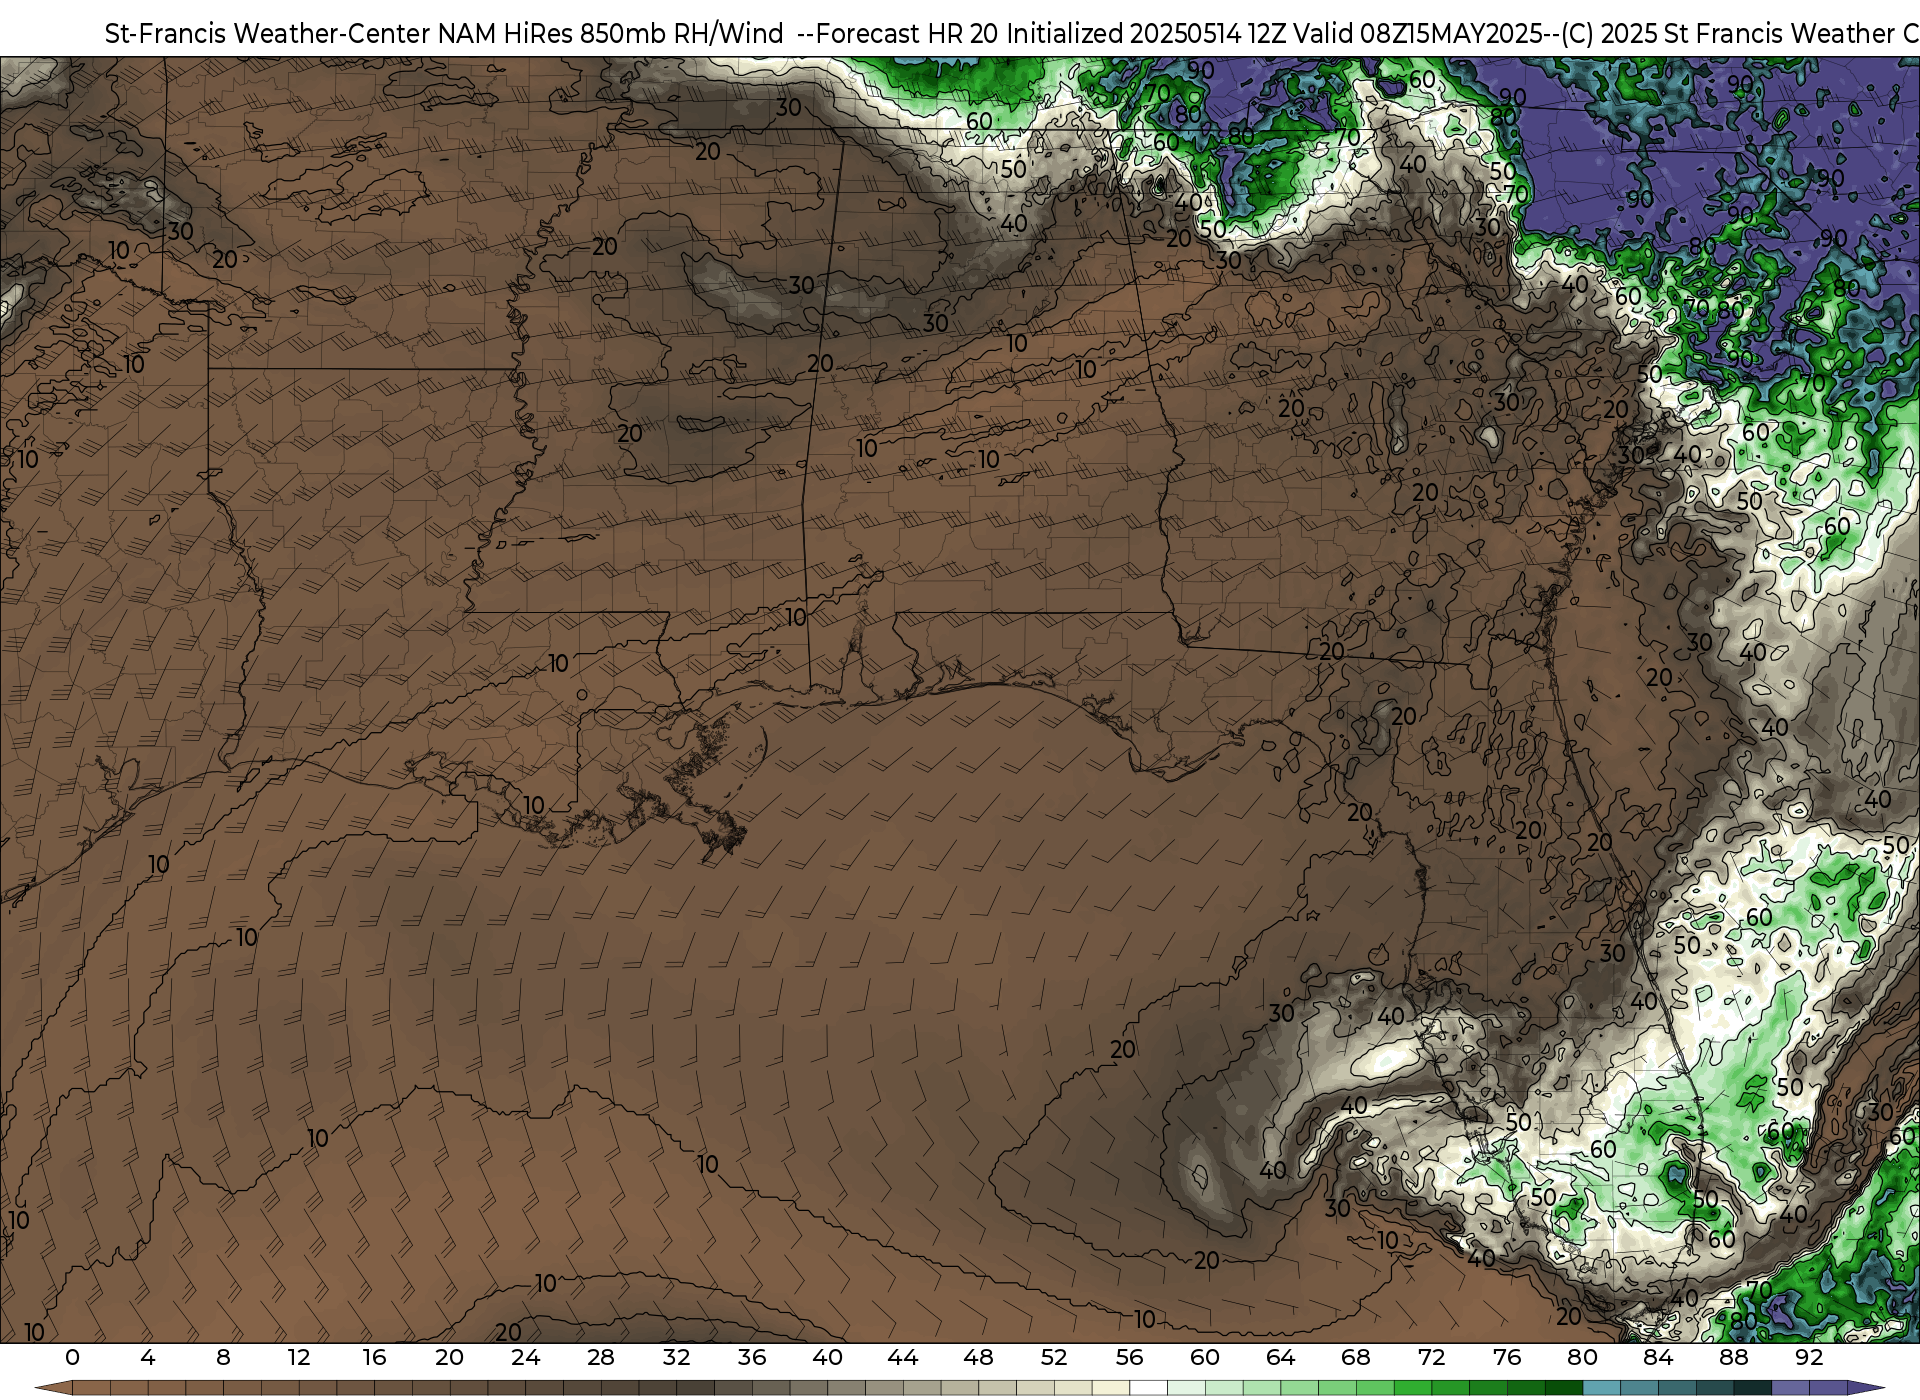Click the '8' label on the color scale

pyautogui.click(x=223, y=1357)
